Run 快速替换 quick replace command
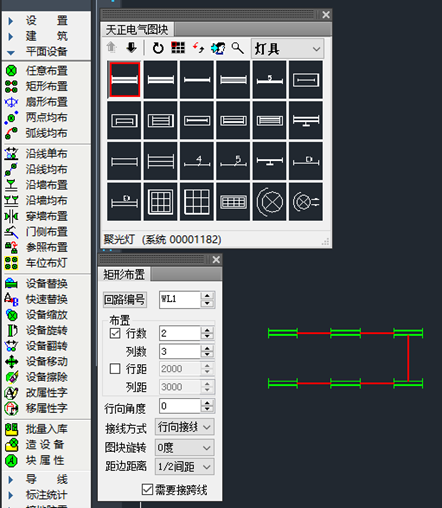Image resolution: width=442 pixels, height=508 pixels. pyautogui.click(x=37, y=299)
